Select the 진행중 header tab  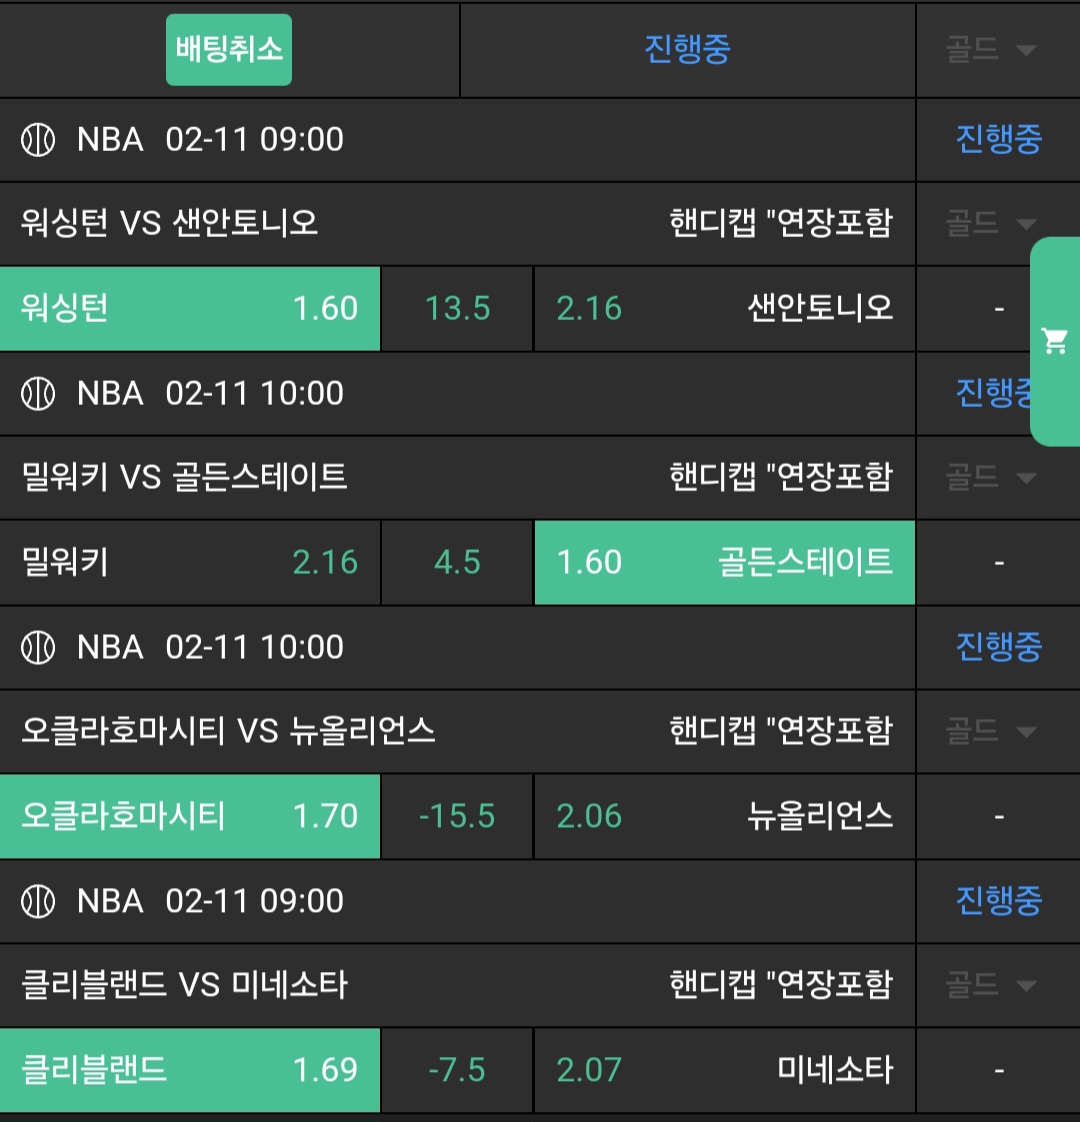point(687,50)
